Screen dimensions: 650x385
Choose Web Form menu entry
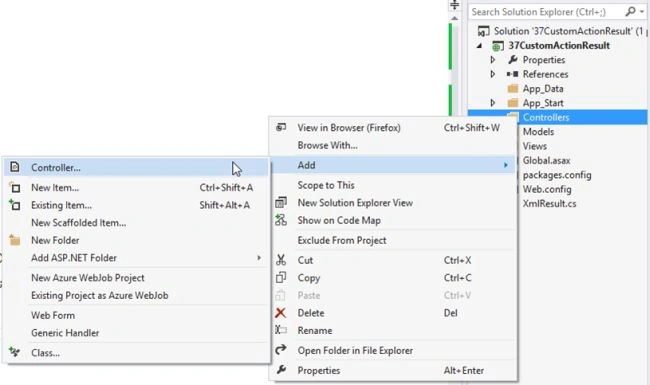coord(136,315)
